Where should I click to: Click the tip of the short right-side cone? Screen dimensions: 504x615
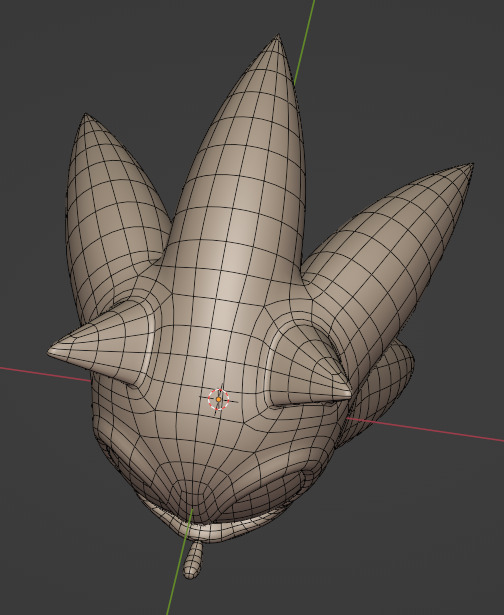pyautogui.click(x=347, y=393)
